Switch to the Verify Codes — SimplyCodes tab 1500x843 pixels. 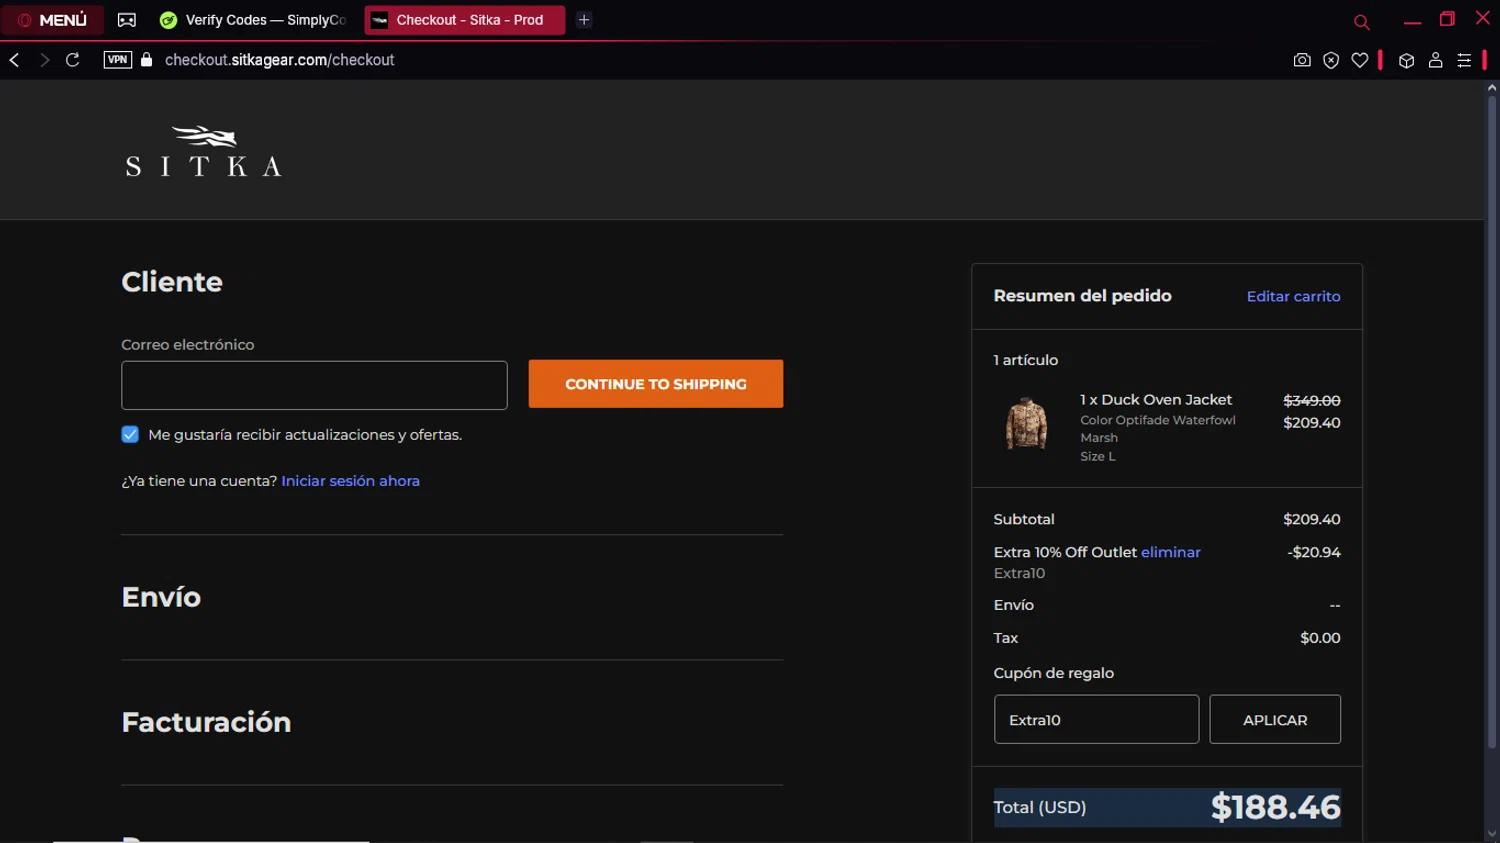pos(253,20)
